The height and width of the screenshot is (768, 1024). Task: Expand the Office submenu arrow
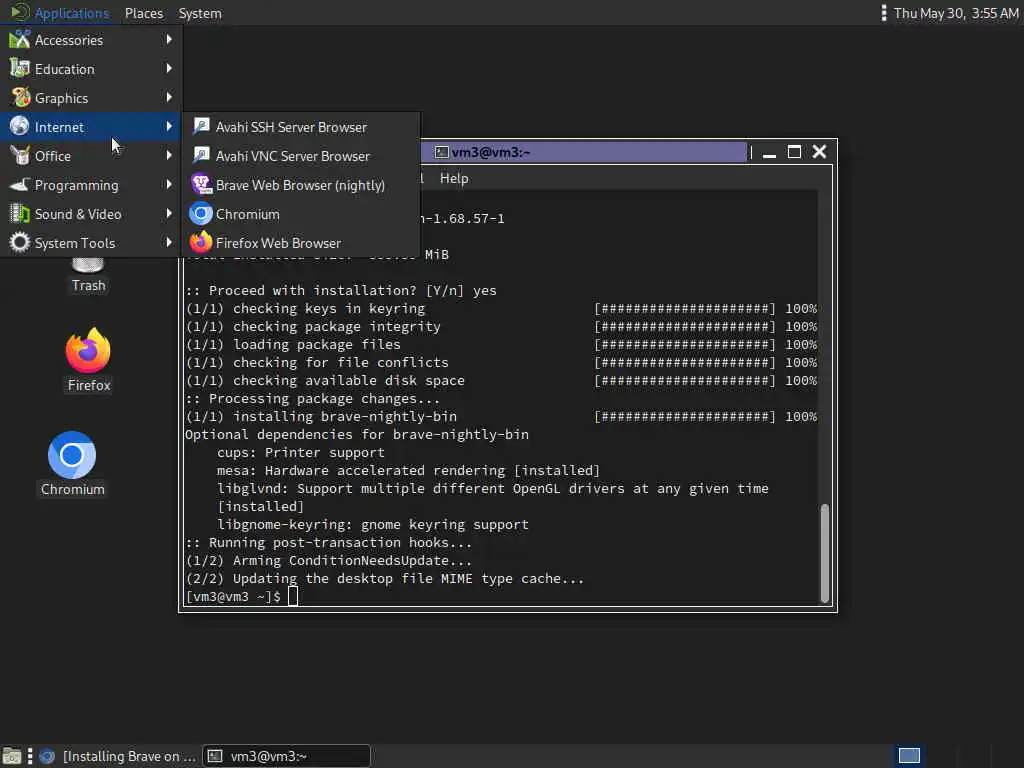169,155
